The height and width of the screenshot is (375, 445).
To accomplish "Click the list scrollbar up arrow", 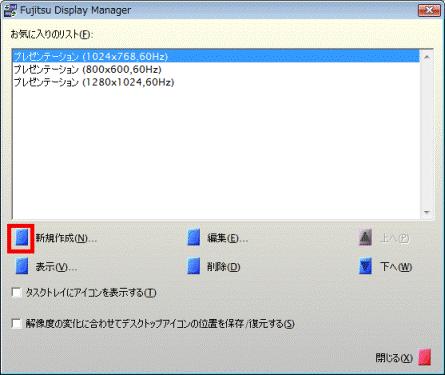I will (x=427, y=57).
